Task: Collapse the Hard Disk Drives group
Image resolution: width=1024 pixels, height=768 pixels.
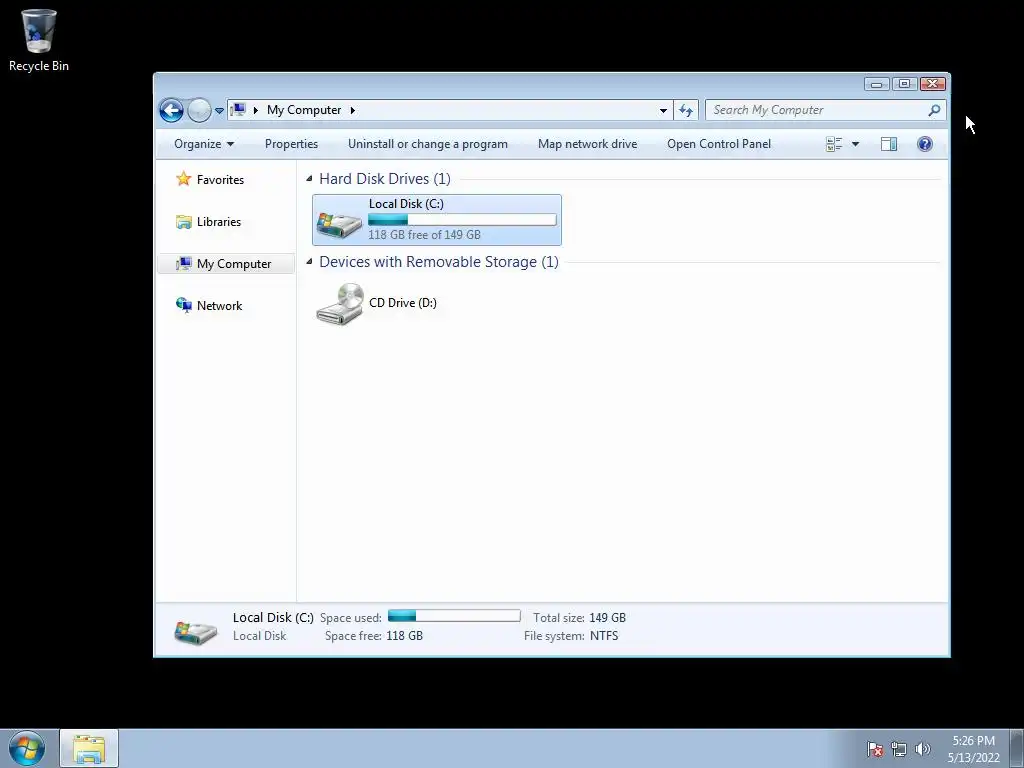Action: click(x=309, y=178)
